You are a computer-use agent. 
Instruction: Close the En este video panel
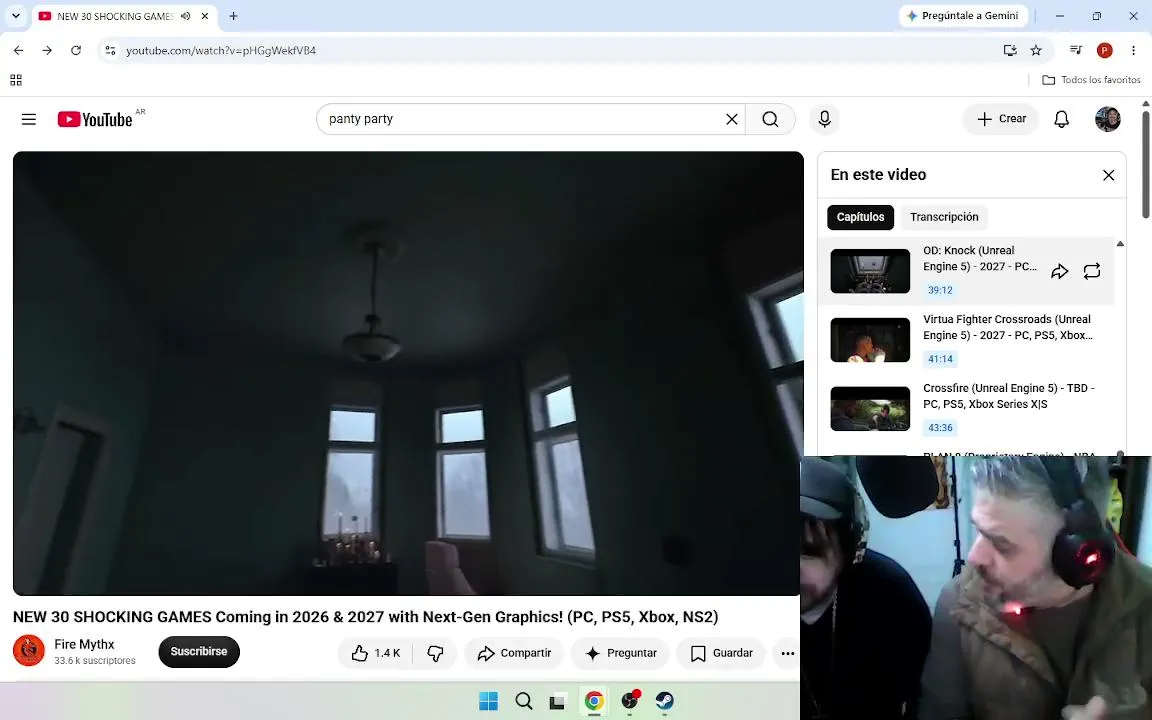coord(1109,175)
